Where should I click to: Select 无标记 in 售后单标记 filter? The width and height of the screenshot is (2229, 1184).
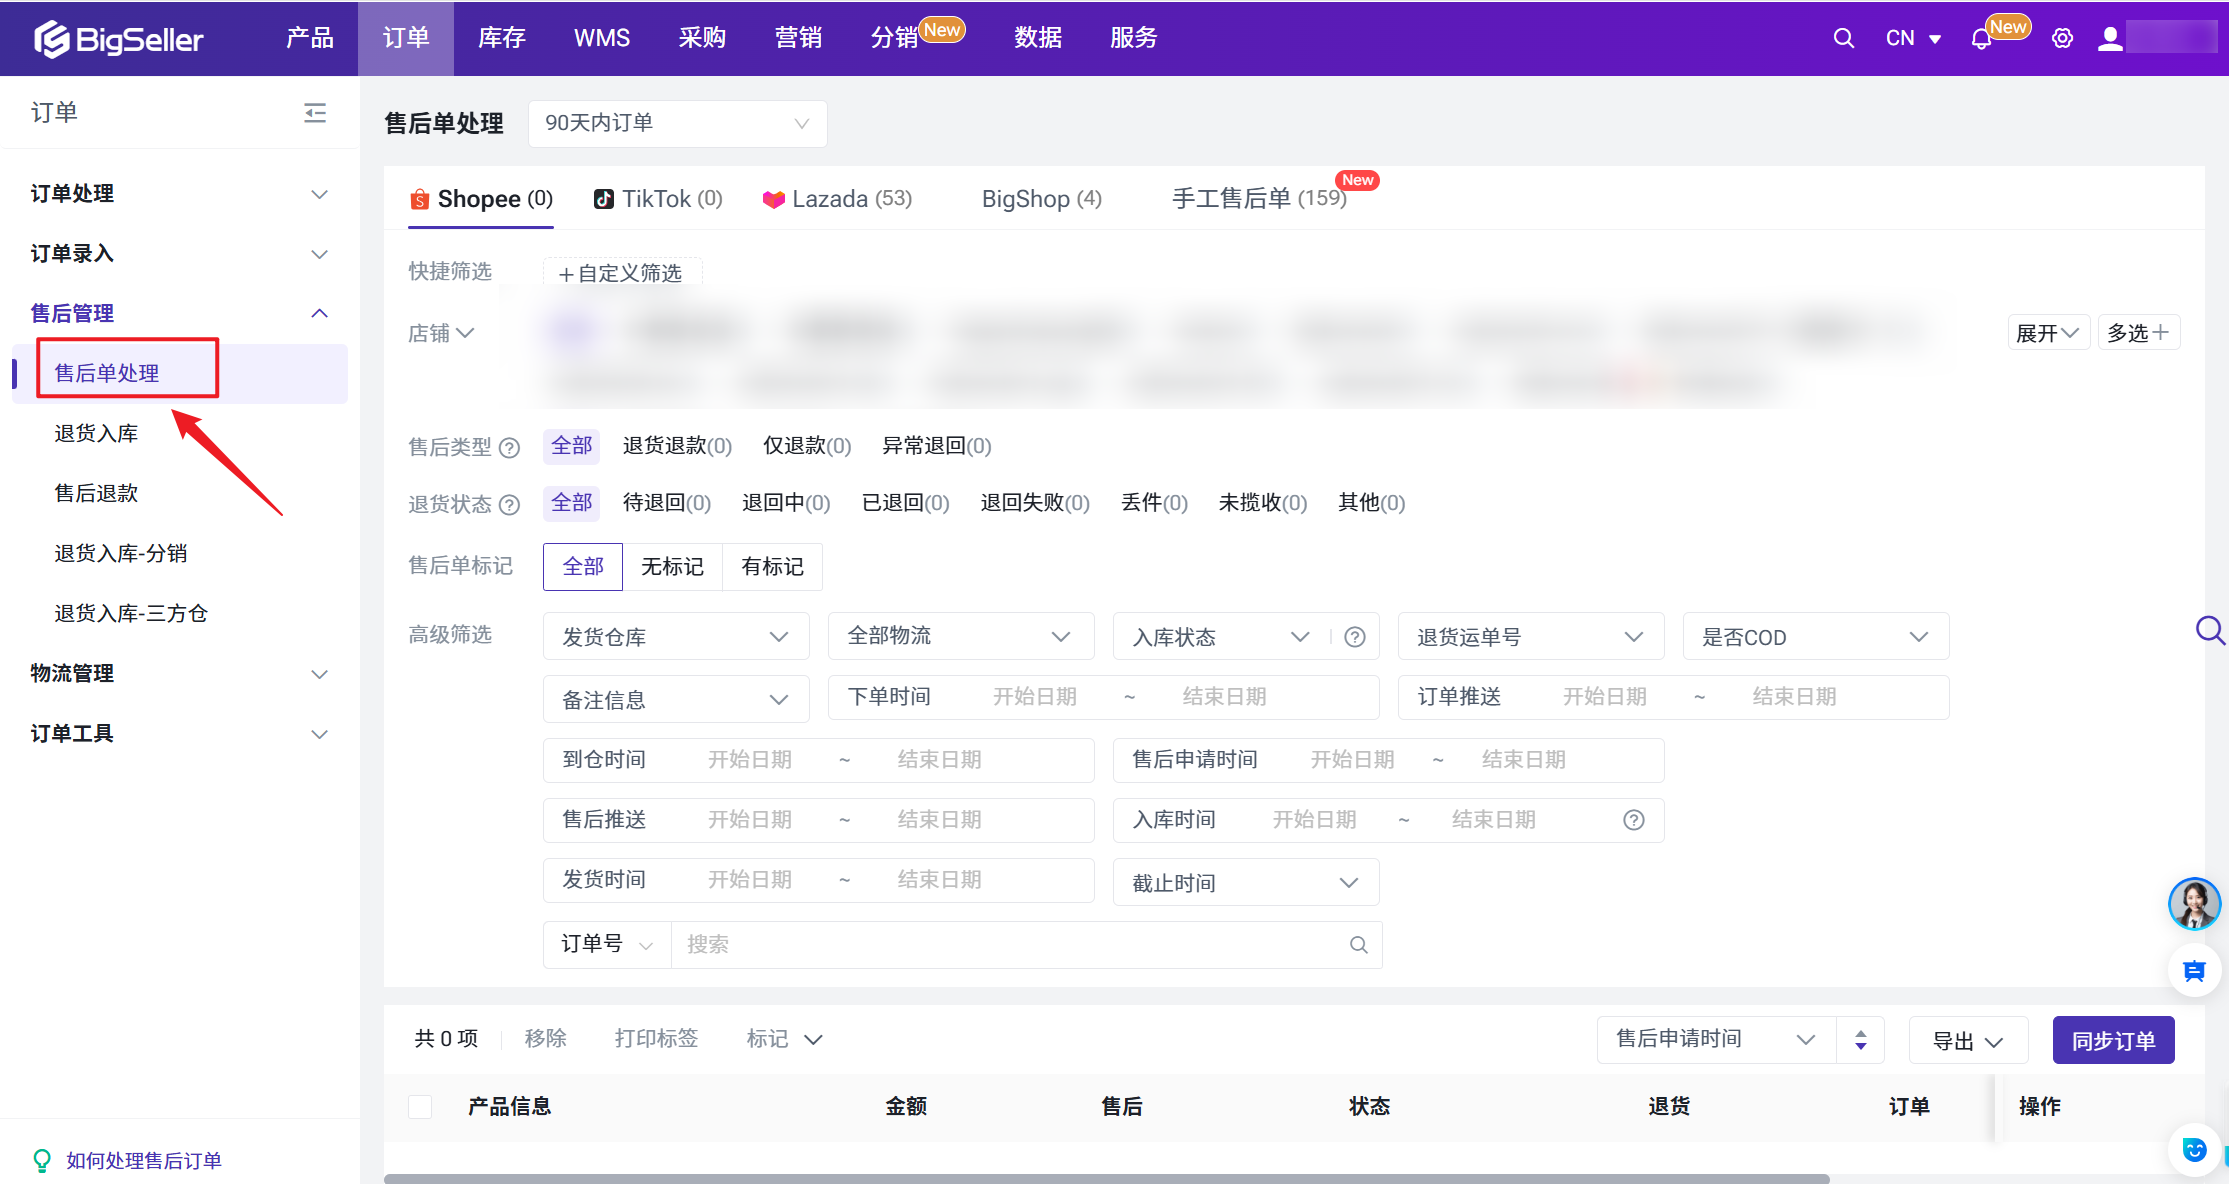pyautogui.click(x=672, y=567)
